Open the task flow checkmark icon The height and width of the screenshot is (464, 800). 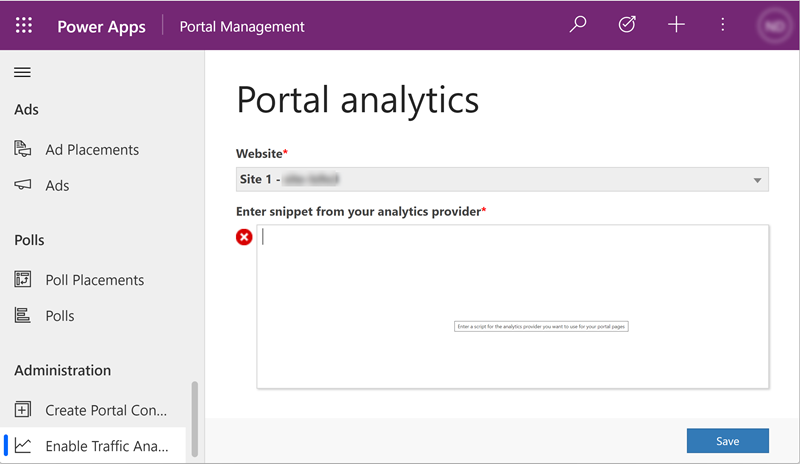tap(627, 25)
